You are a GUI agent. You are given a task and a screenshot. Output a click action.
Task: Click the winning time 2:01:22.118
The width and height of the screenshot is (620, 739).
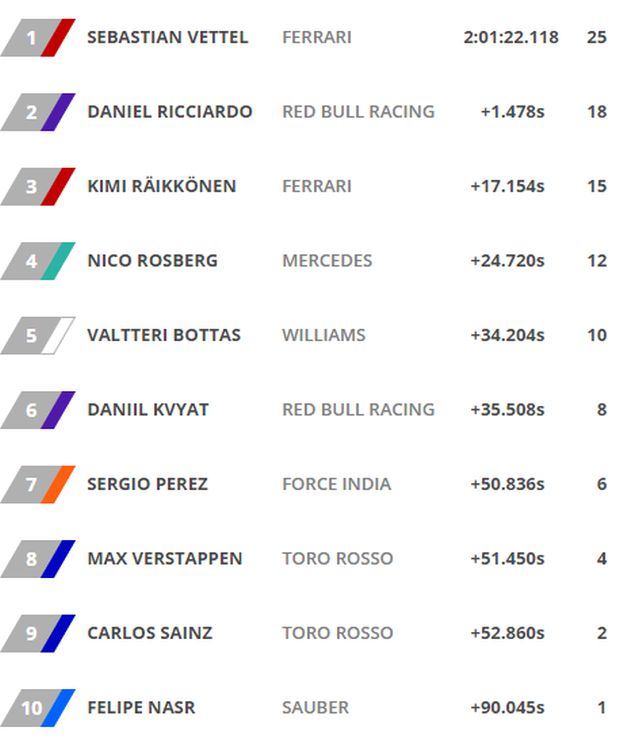tap(511, 38)
